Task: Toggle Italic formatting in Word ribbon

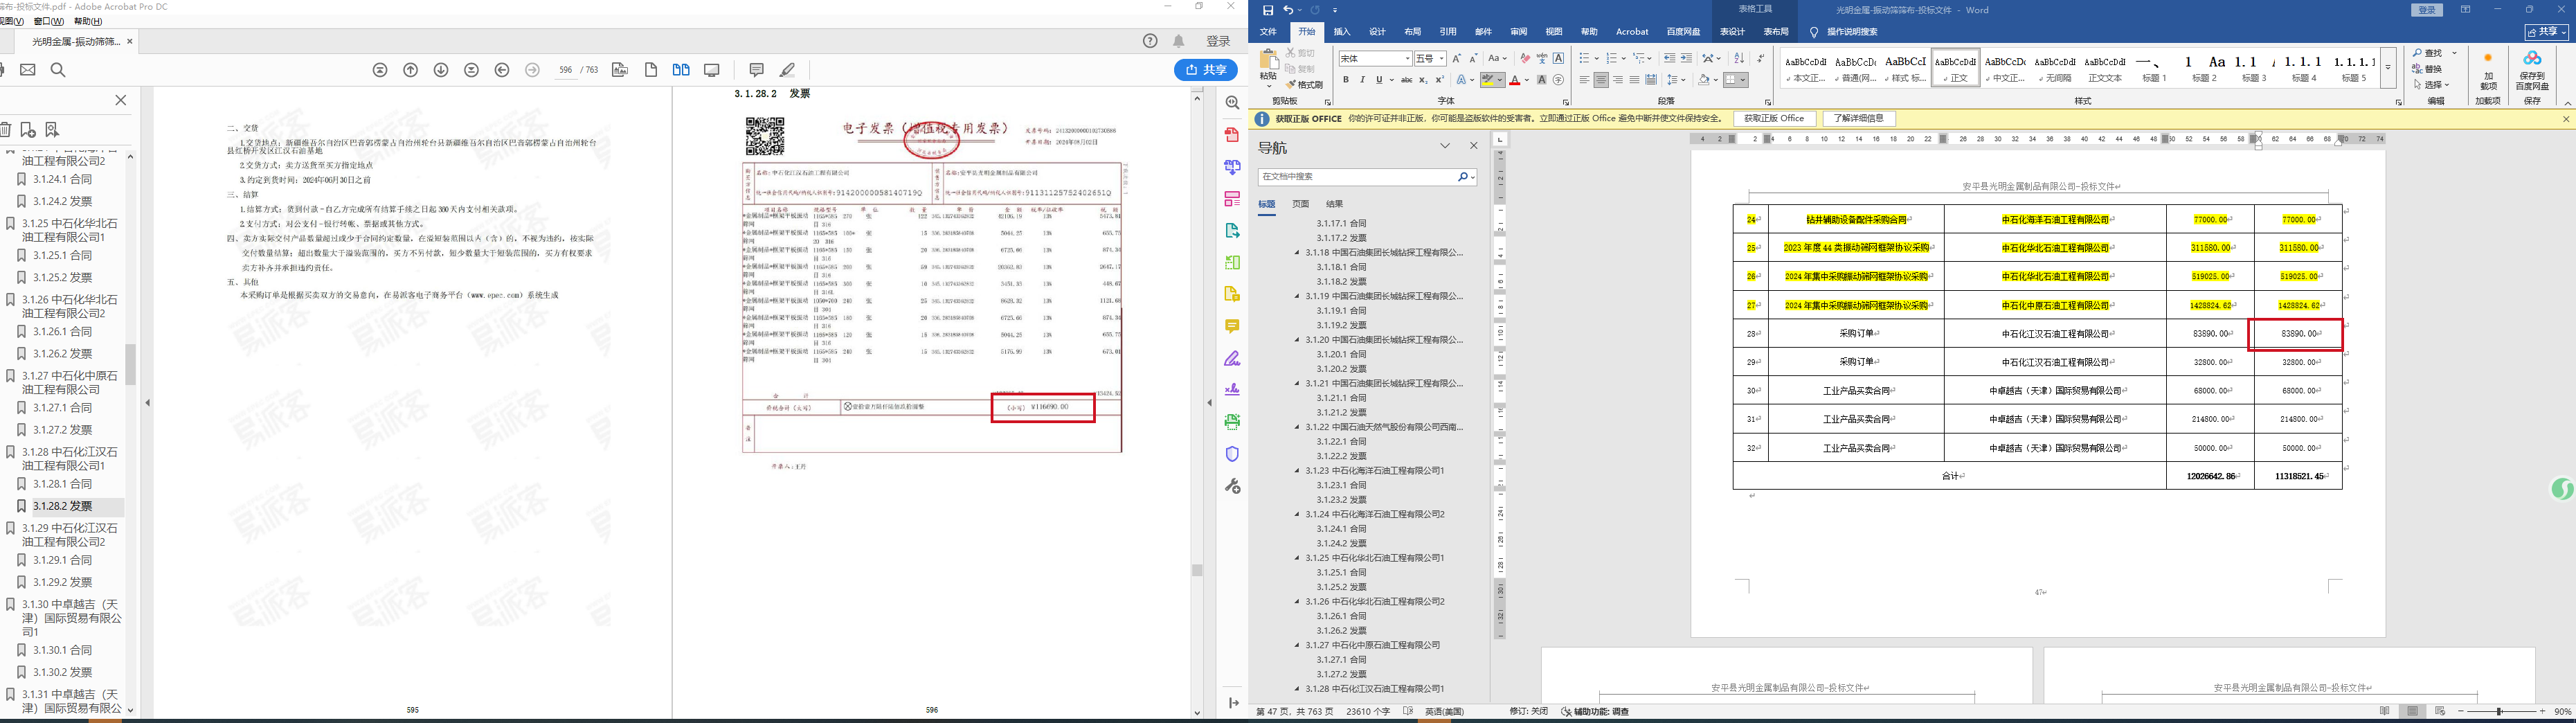Action: click(1362, 80)
